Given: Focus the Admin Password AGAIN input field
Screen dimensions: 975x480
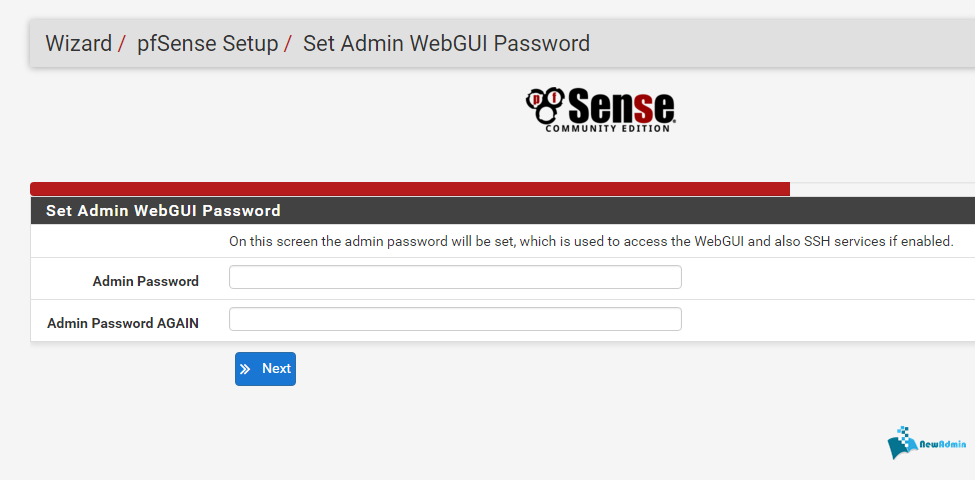Looking at the screenshot, I should (455, 319).
